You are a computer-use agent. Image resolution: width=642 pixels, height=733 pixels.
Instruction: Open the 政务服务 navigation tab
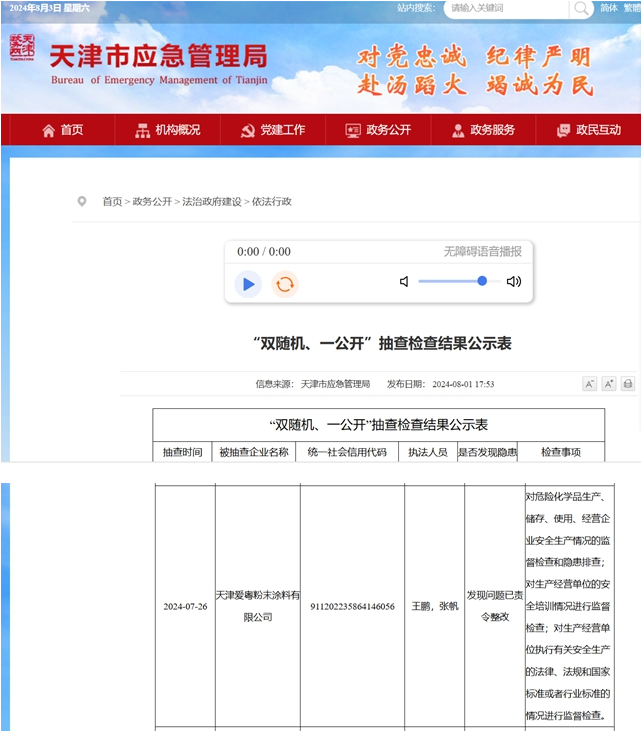click(x=483, y=130)
